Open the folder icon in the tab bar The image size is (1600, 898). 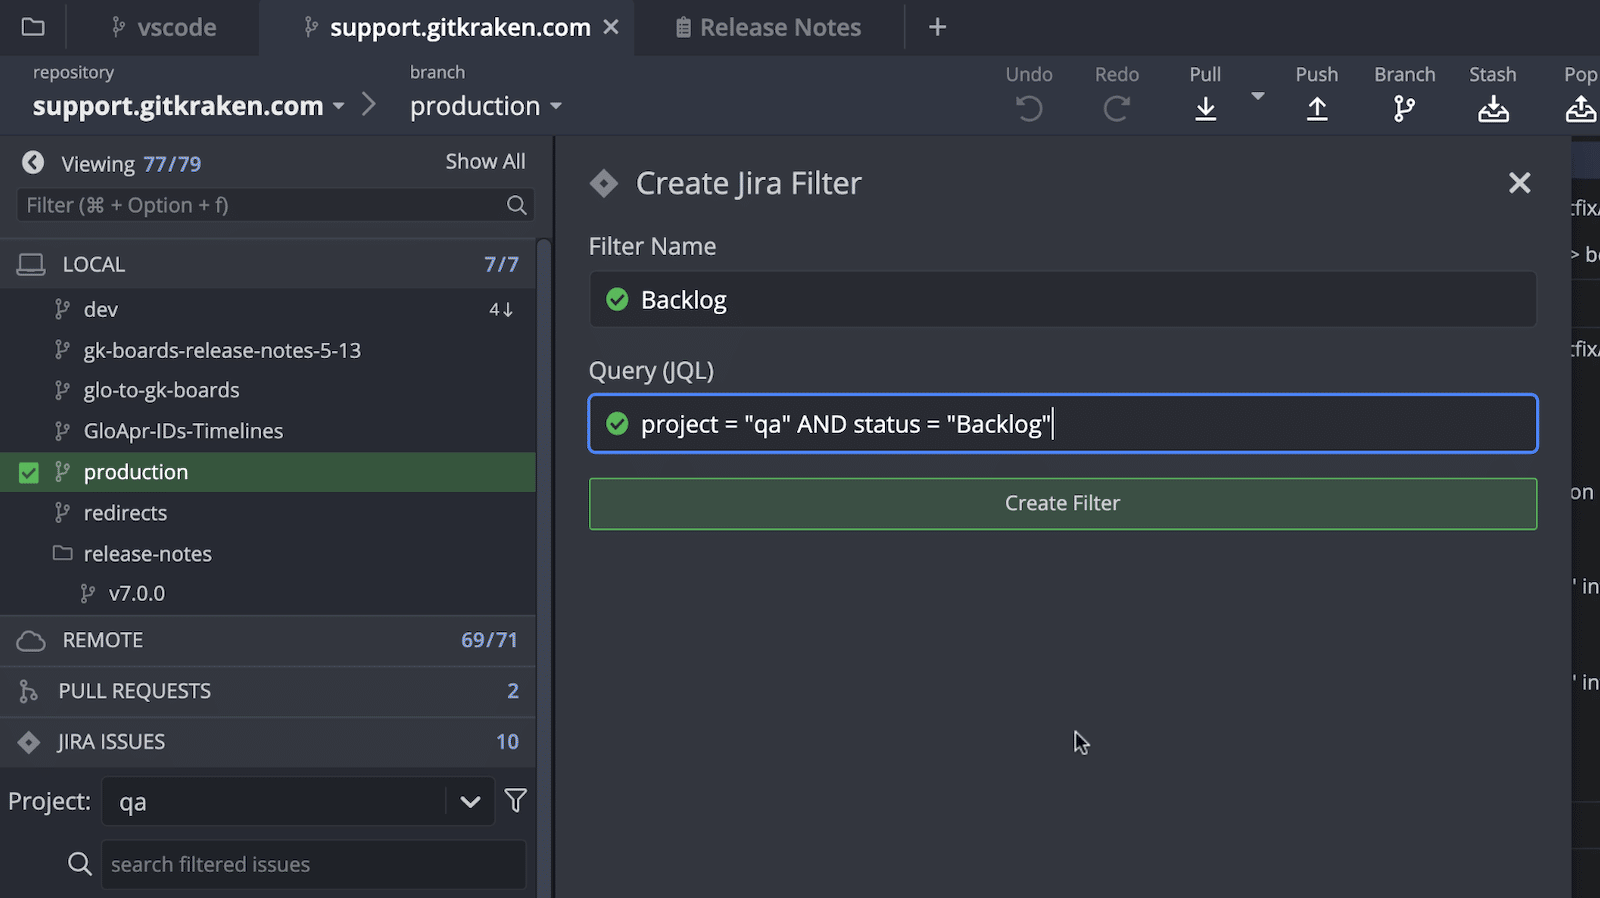(x=33, y=27)
